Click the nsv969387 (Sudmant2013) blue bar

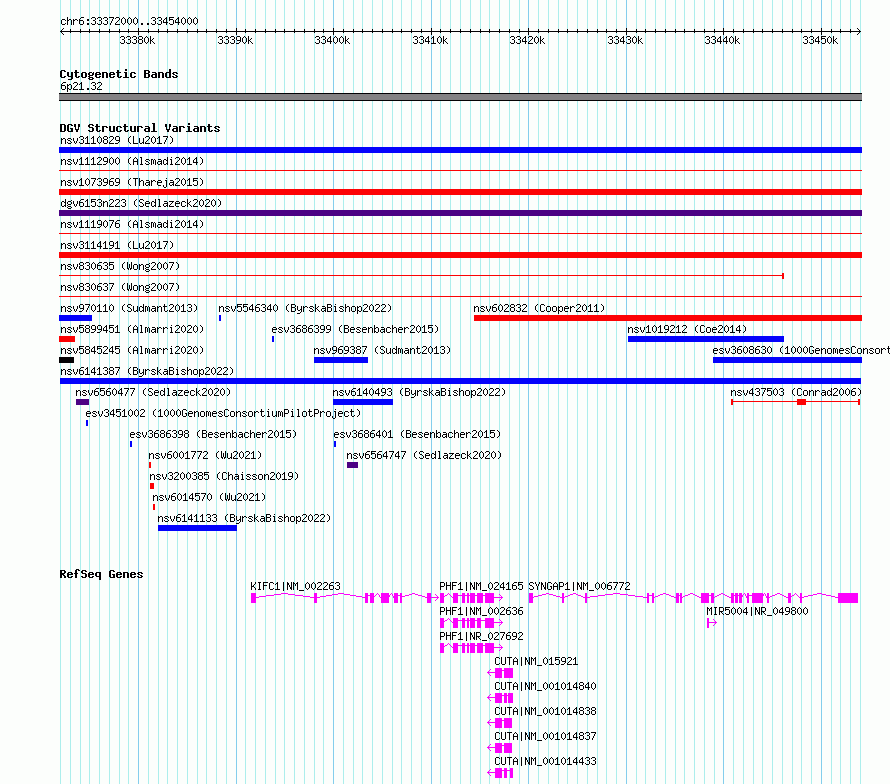pos(341,360)
